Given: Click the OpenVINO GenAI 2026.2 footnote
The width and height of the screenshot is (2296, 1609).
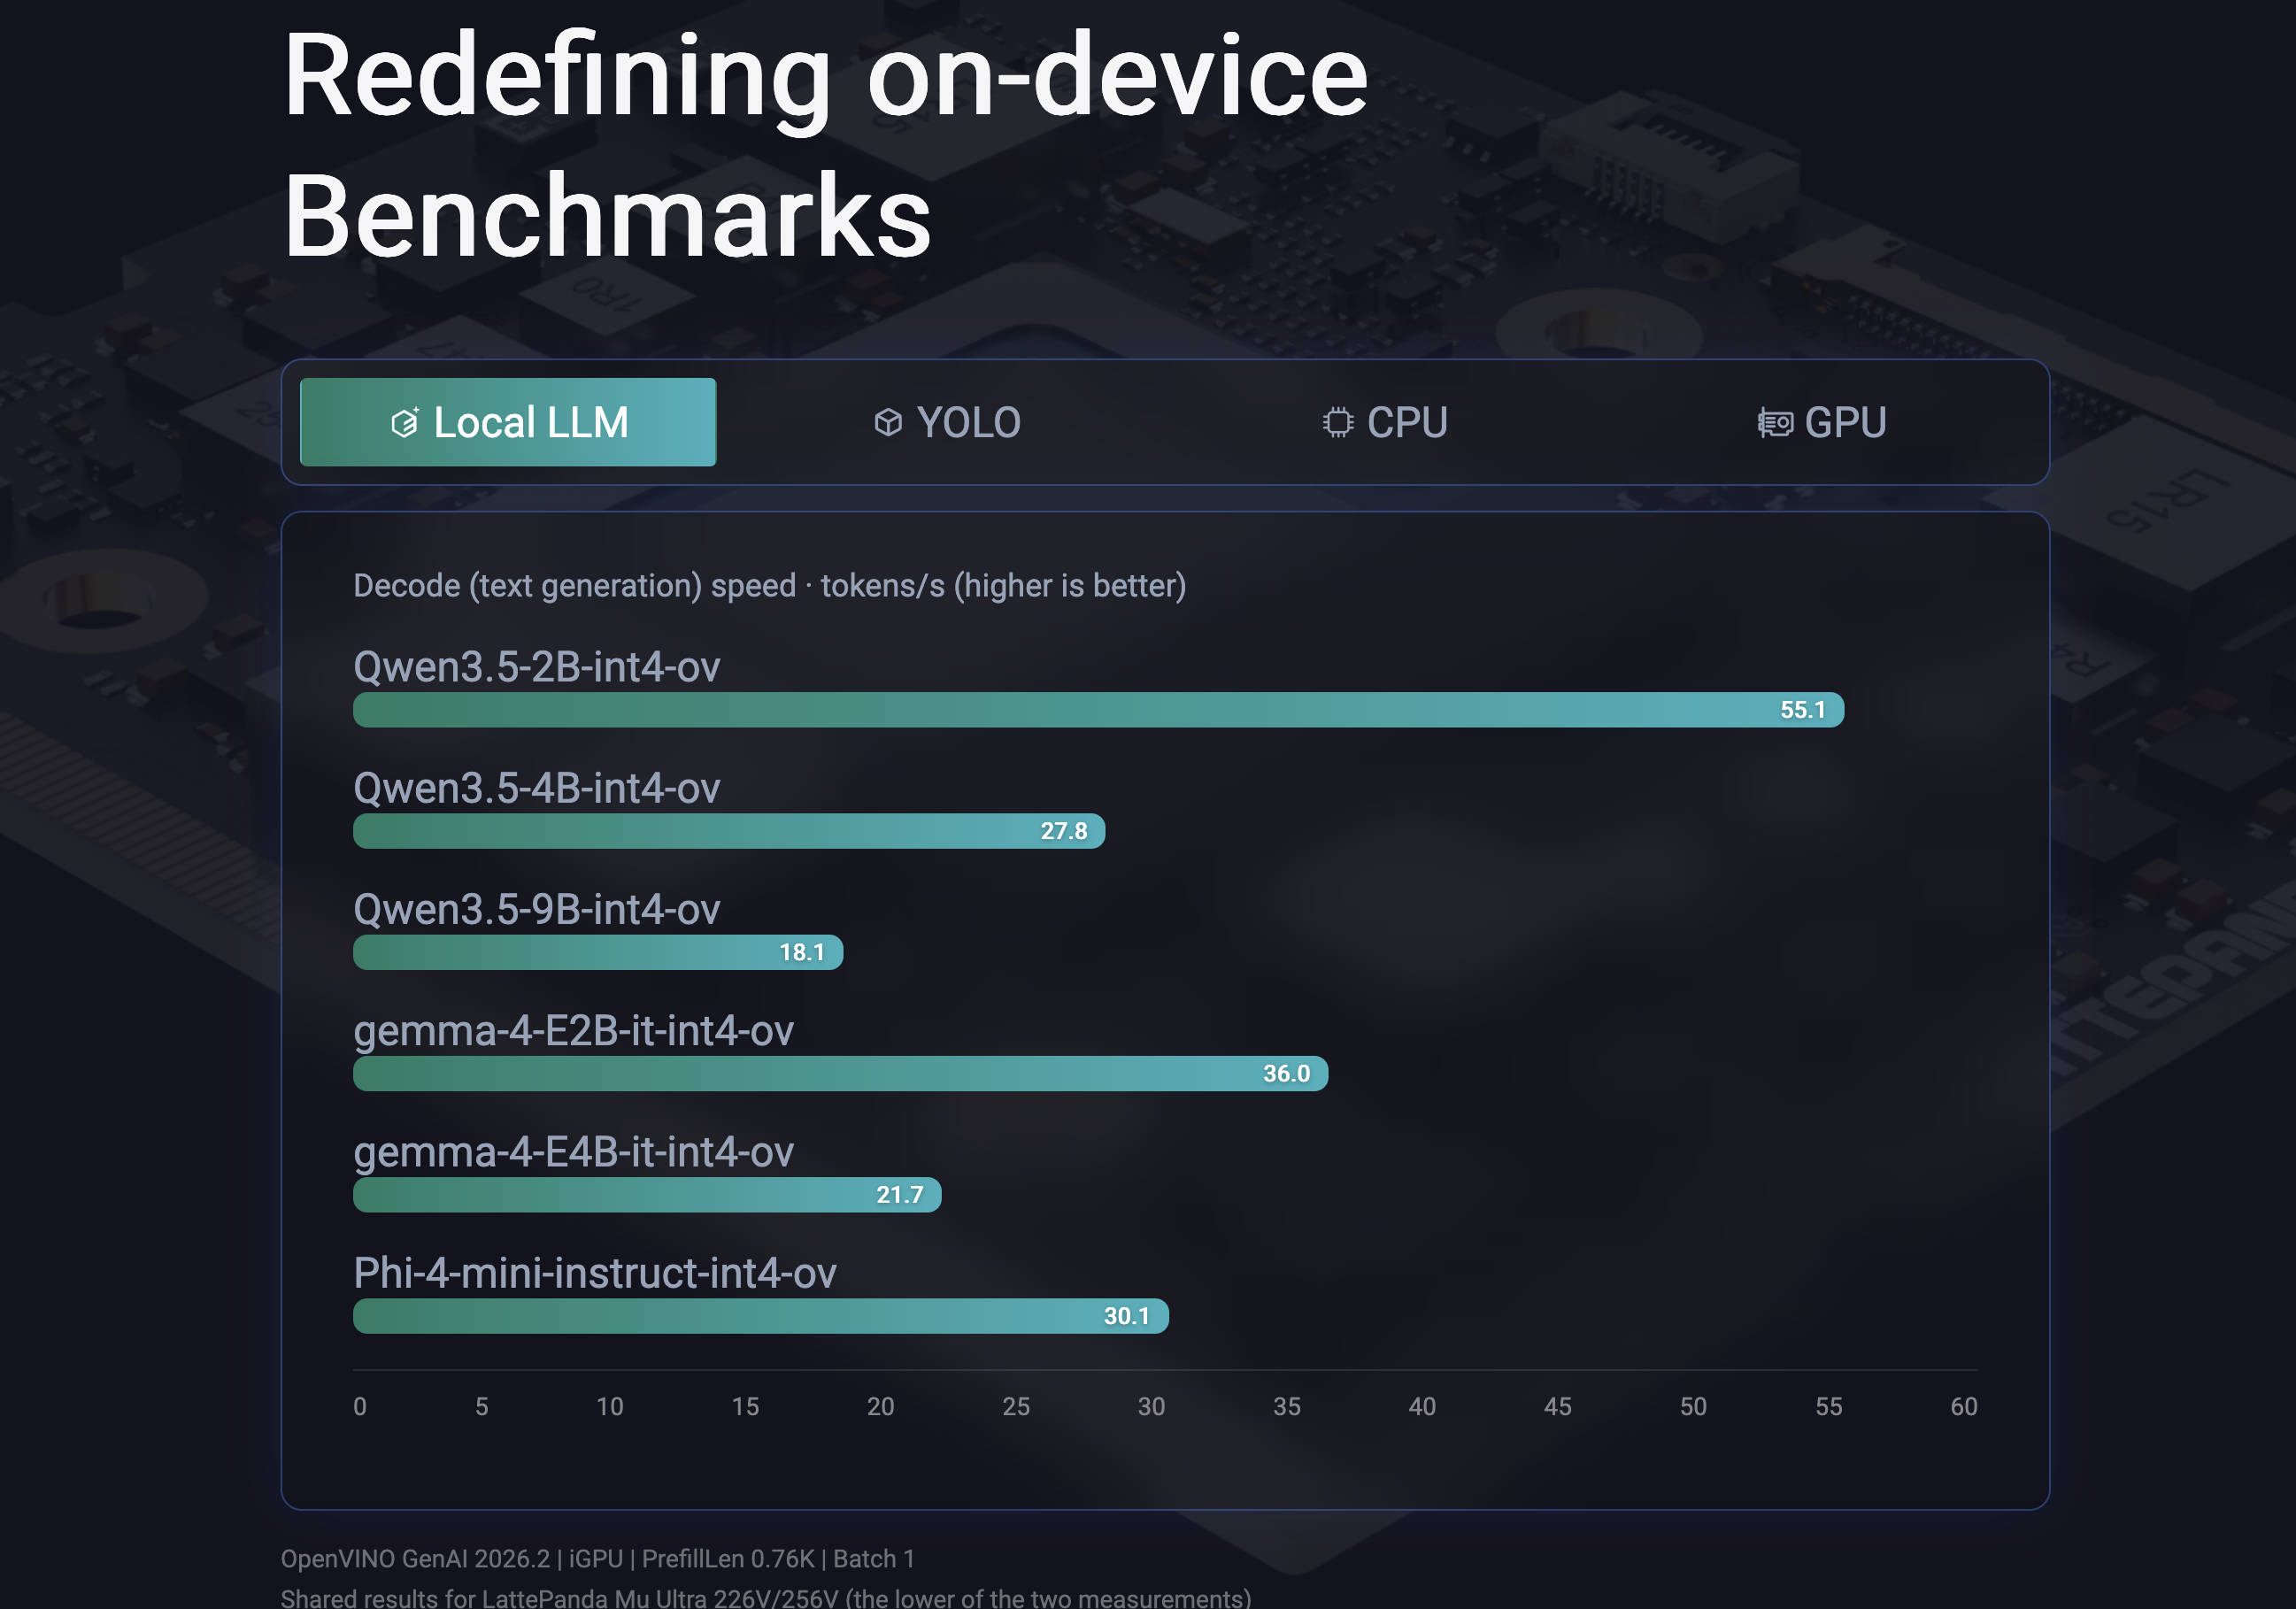Looking at the screenshot, I should [597, 1558].
